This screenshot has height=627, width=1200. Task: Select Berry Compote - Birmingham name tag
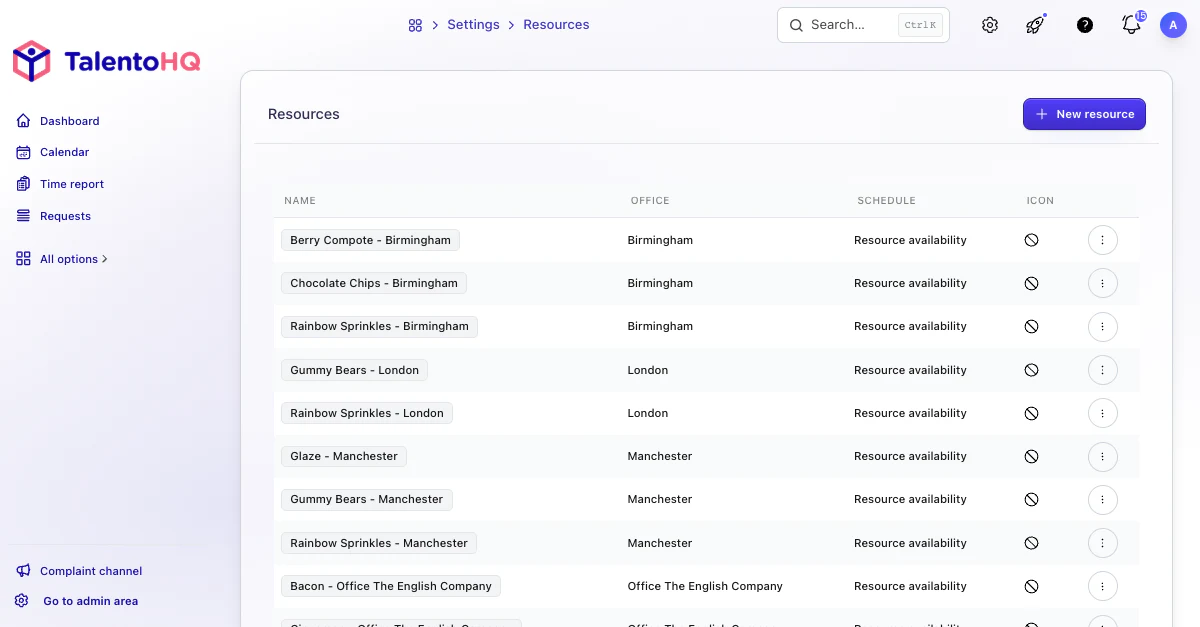click(x=370, y=240)
